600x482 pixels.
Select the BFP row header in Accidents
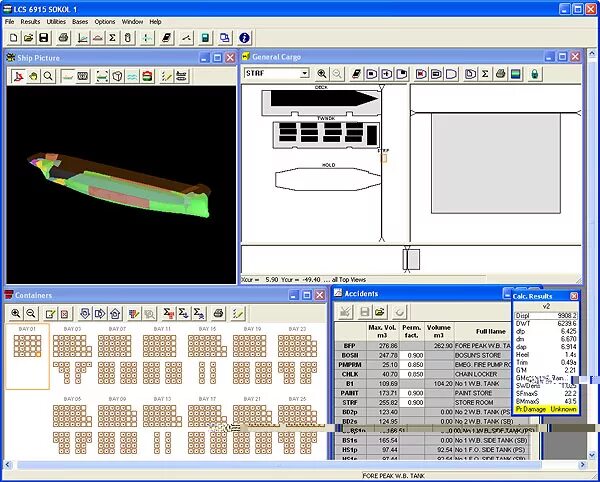[350, 346]
